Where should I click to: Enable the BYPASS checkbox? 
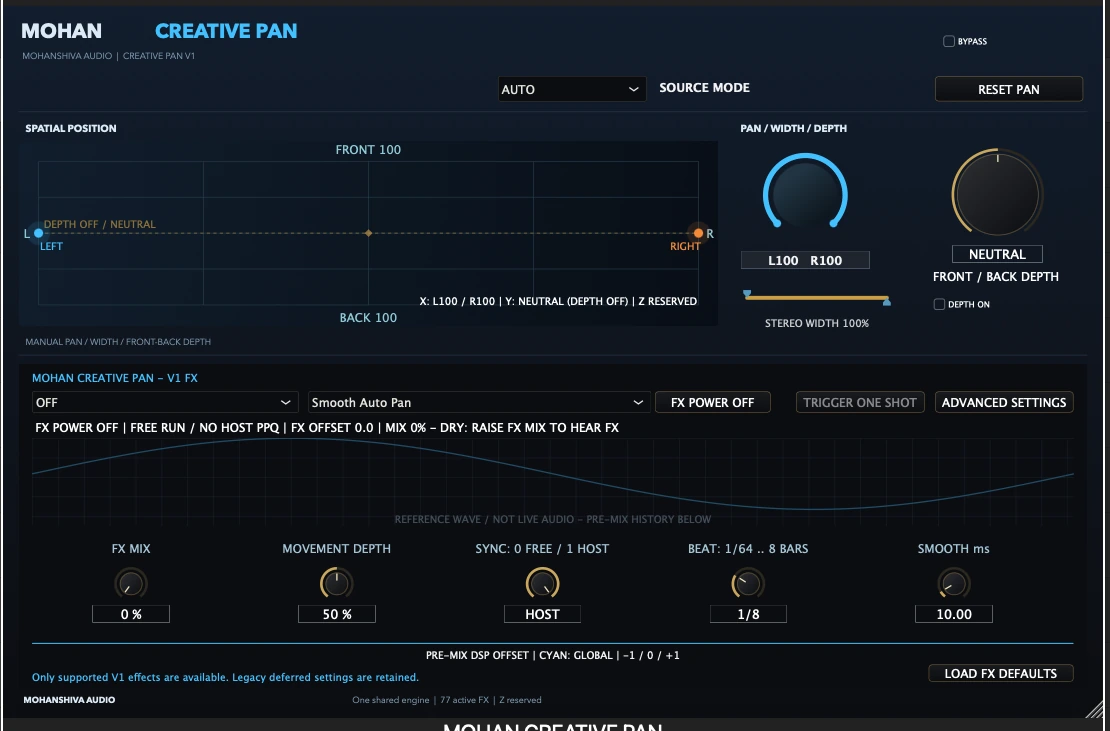pos(949,41)
